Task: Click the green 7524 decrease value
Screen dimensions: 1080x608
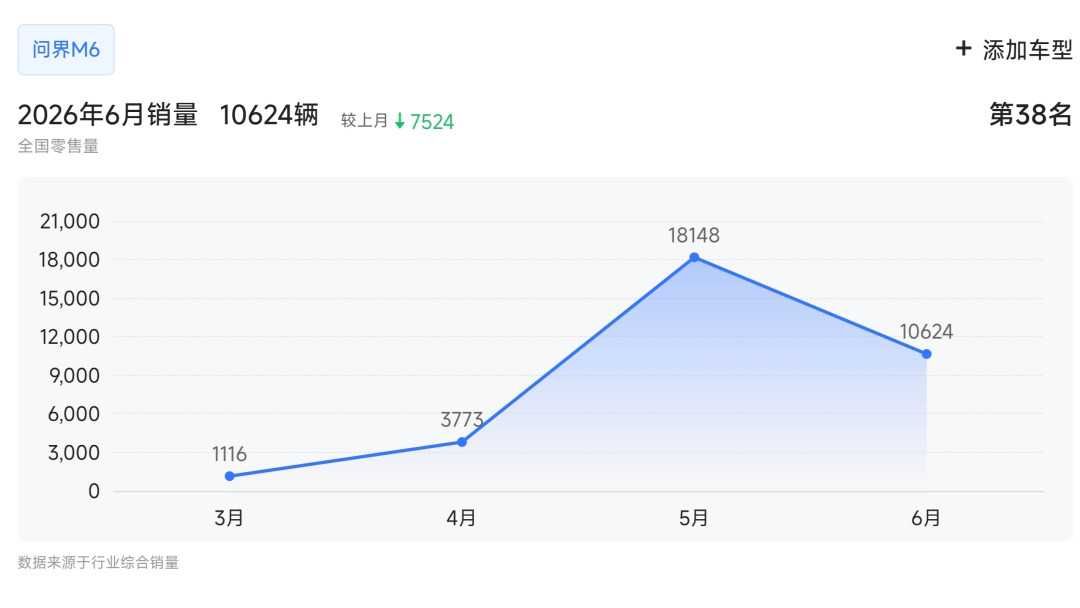Action: coord(432,122)
